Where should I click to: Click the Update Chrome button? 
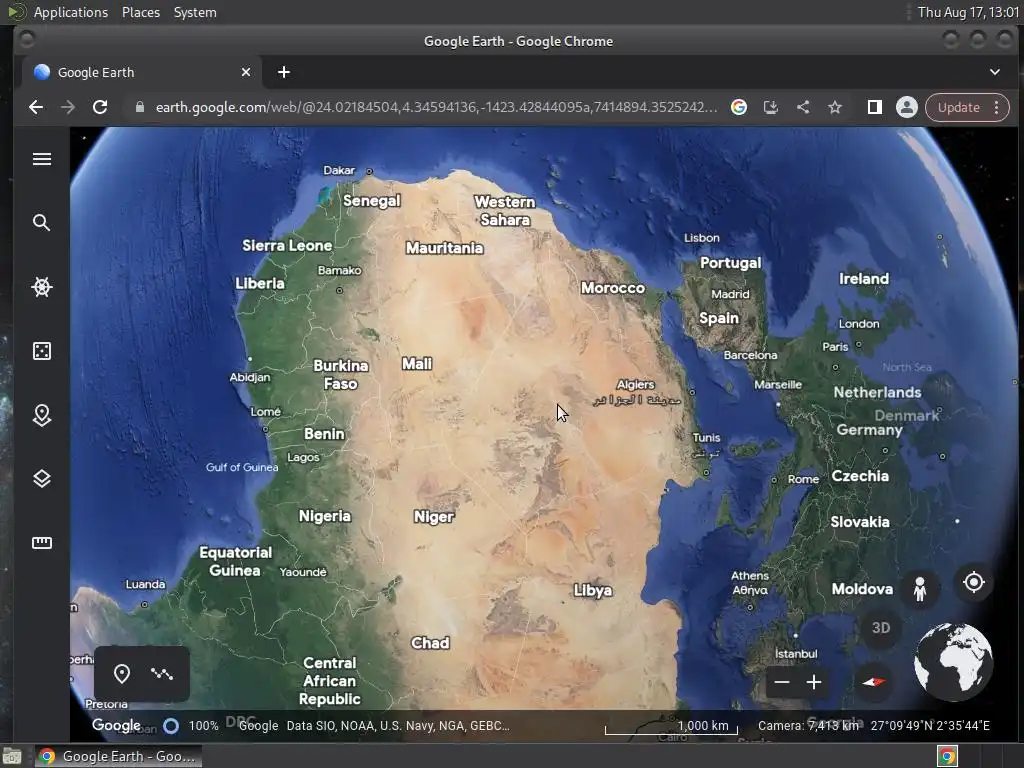[958, 107]
